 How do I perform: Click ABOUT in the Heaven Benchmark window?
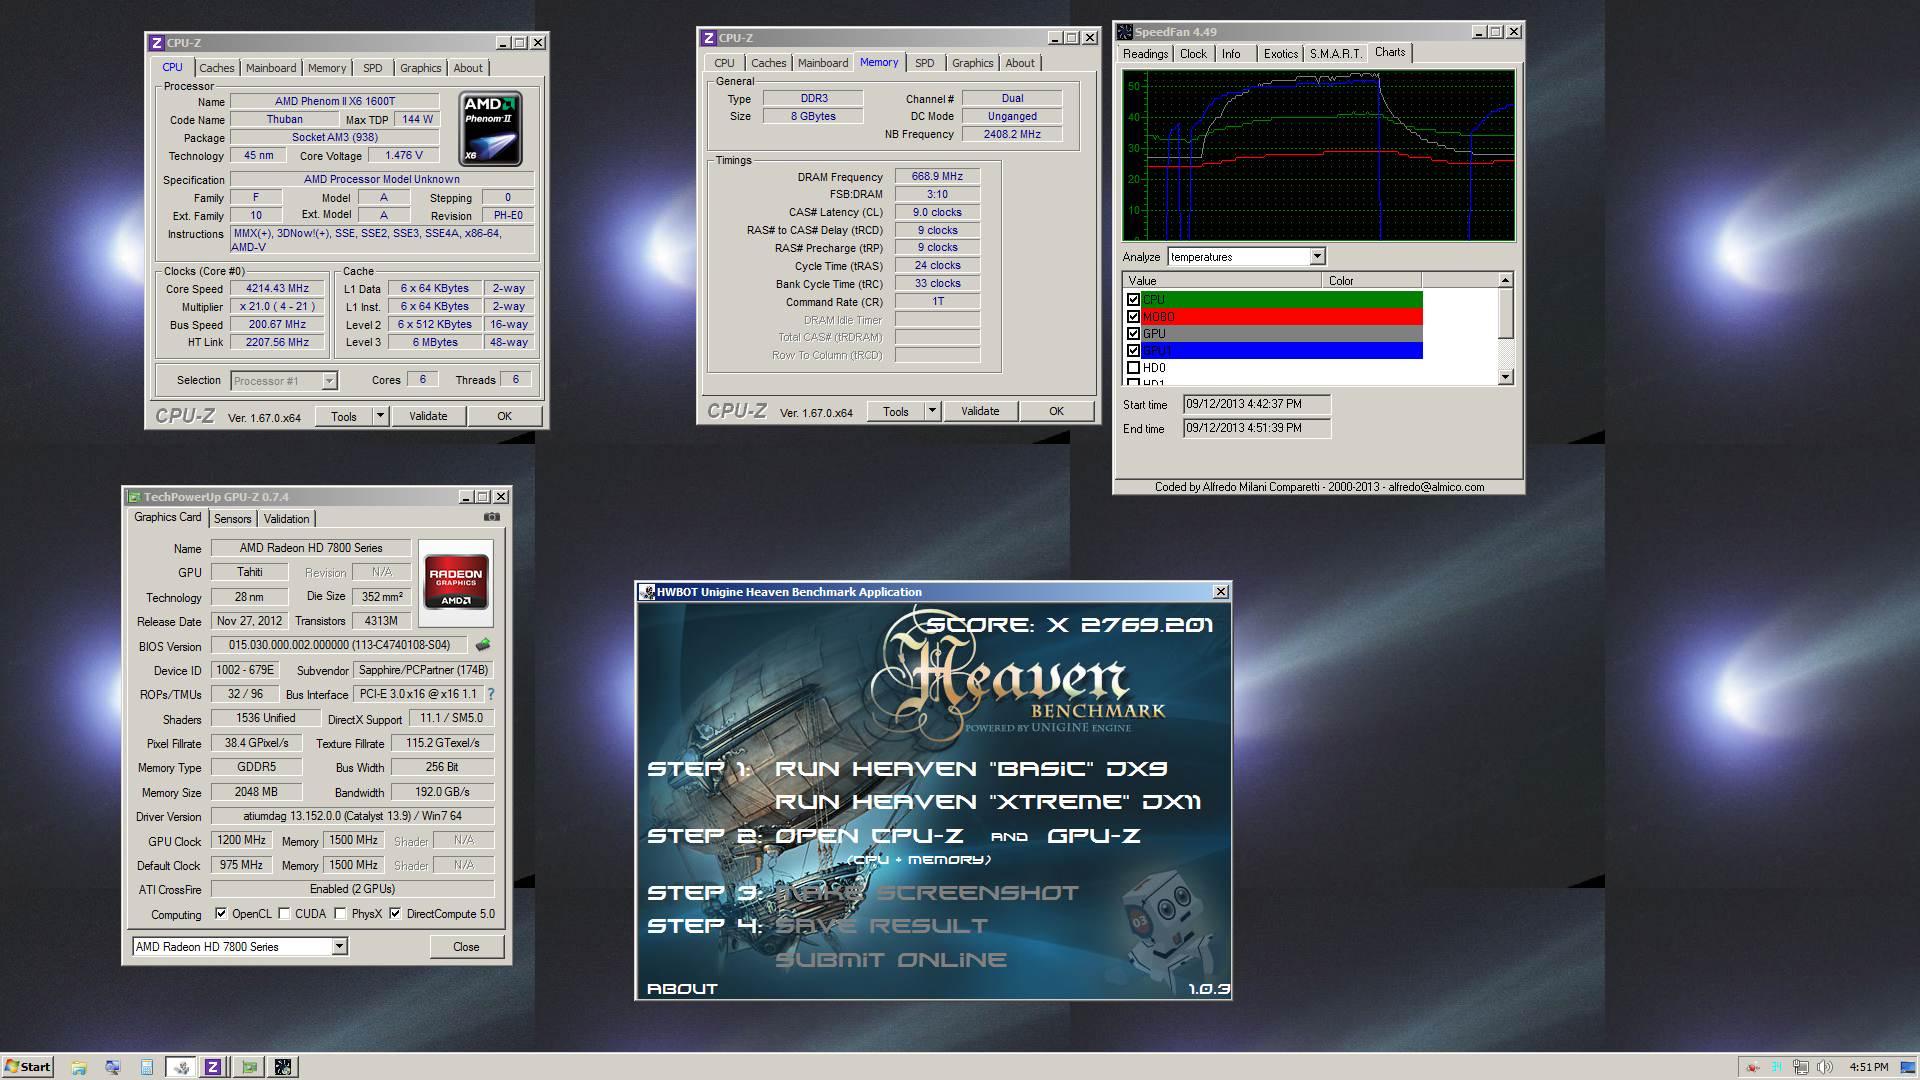[682, 988]
